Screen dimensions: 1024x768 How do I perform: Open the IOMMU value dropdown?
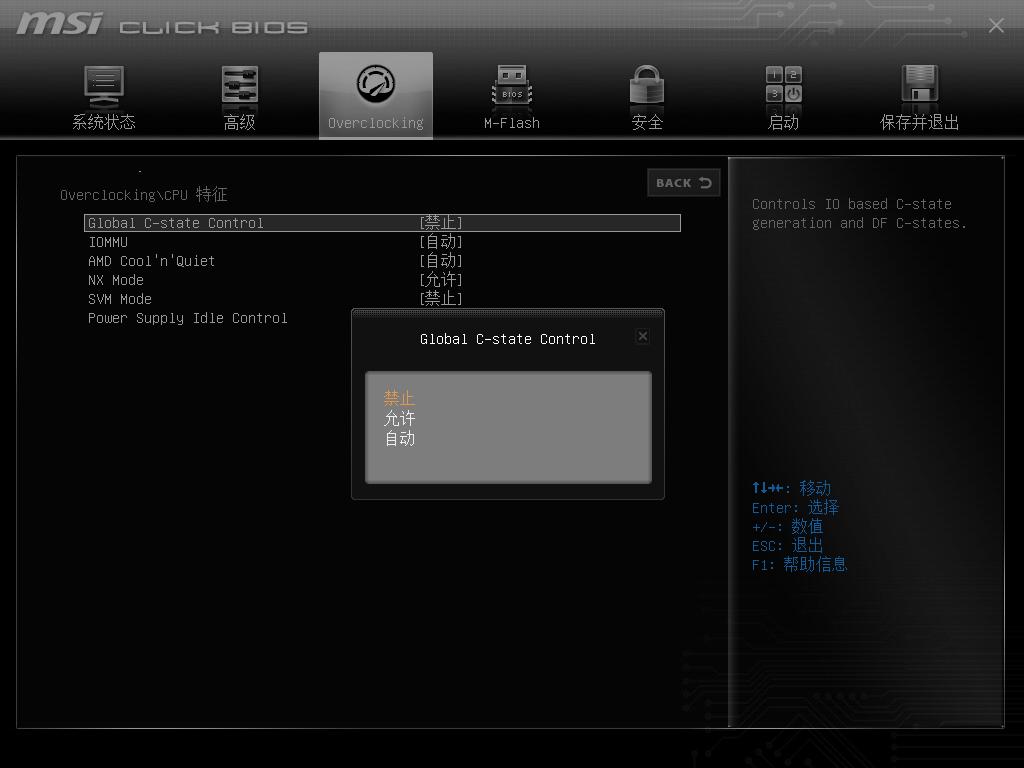click(x=441, y=242)
